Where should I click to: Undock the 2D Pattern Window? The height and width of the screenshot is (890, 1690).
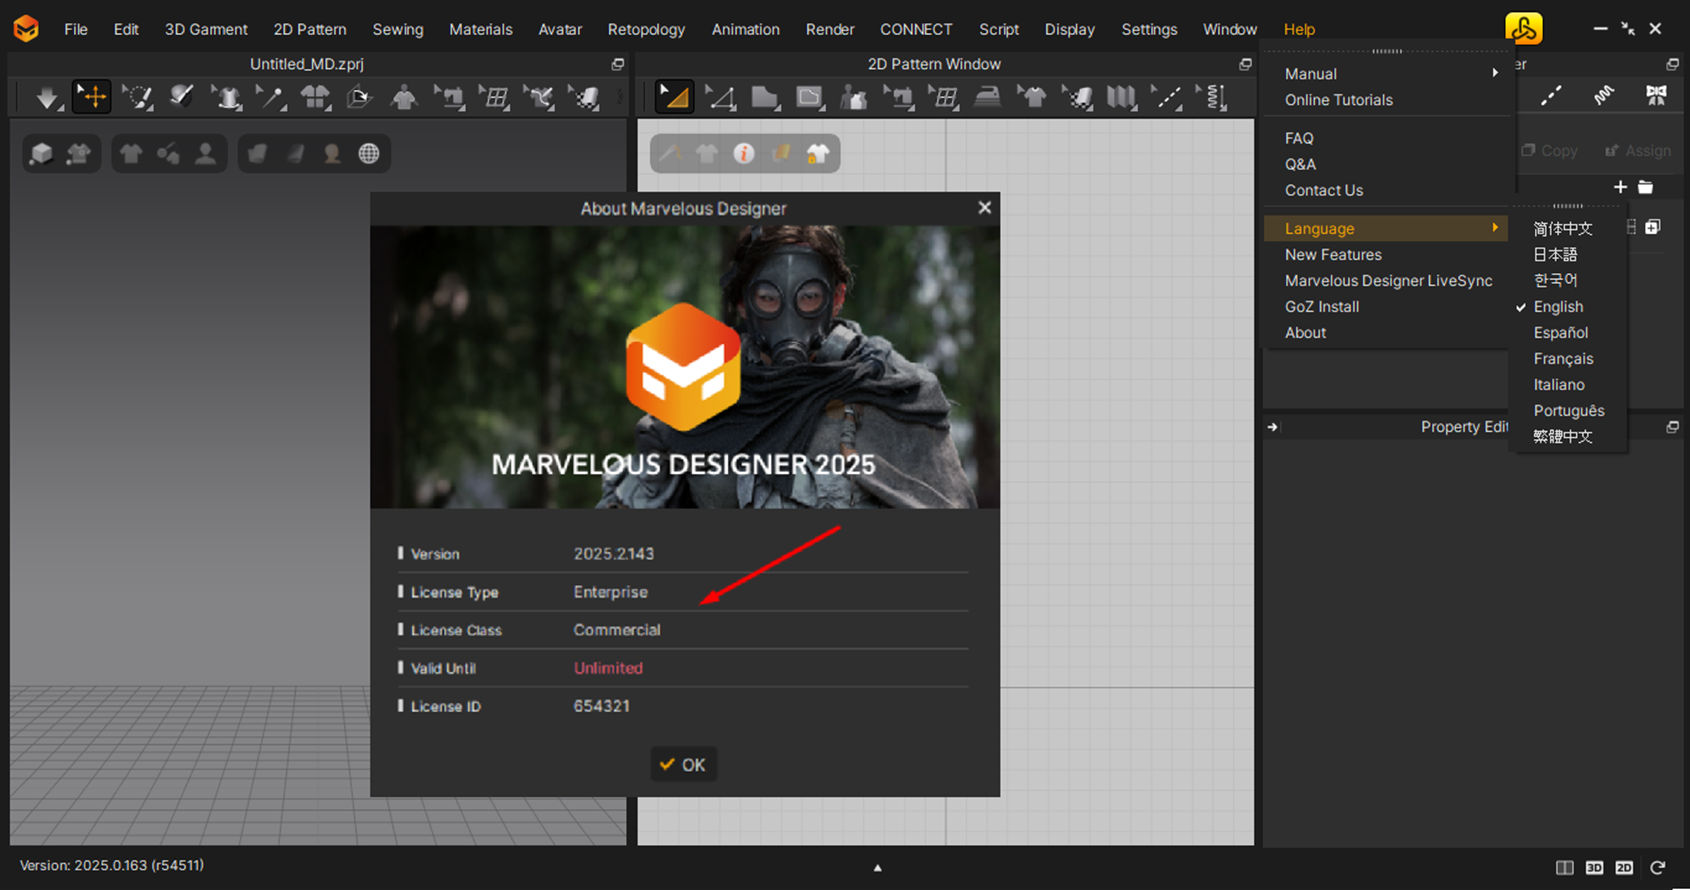[1245, 64]
